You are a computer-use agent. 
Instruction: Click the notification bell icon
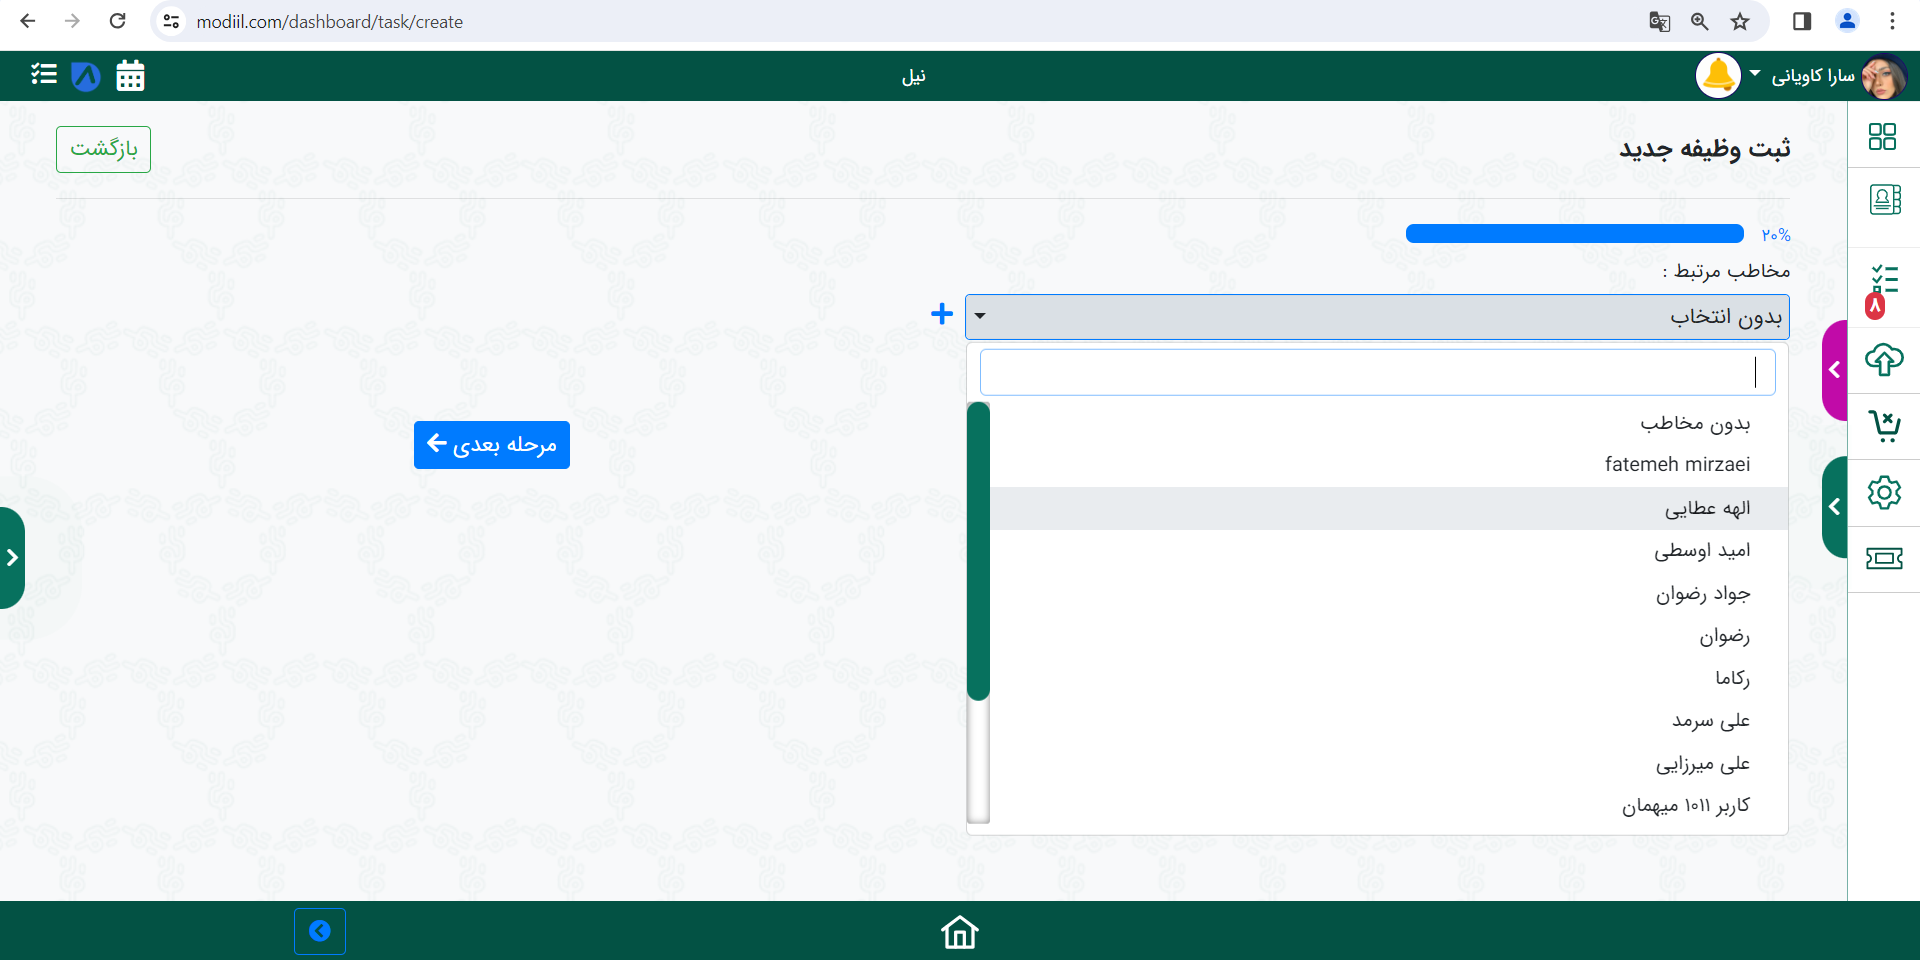coord(1718,76)
